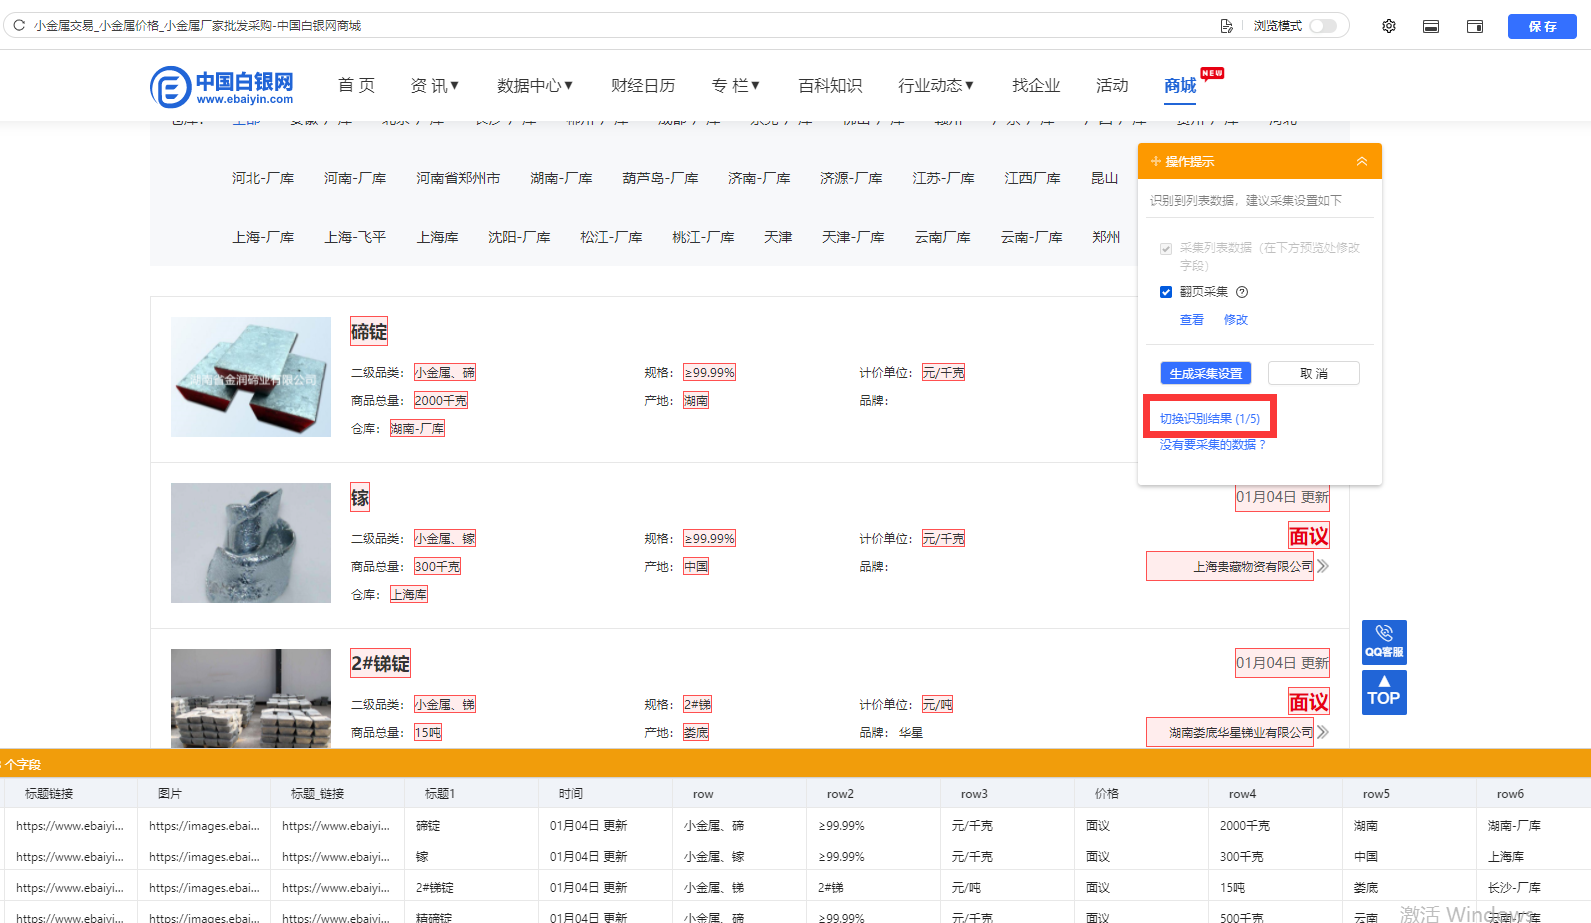Toggle the 采集列表数据 checkbox
1591x923 pixels.
pyautogui.click(x=1166, y=248)
